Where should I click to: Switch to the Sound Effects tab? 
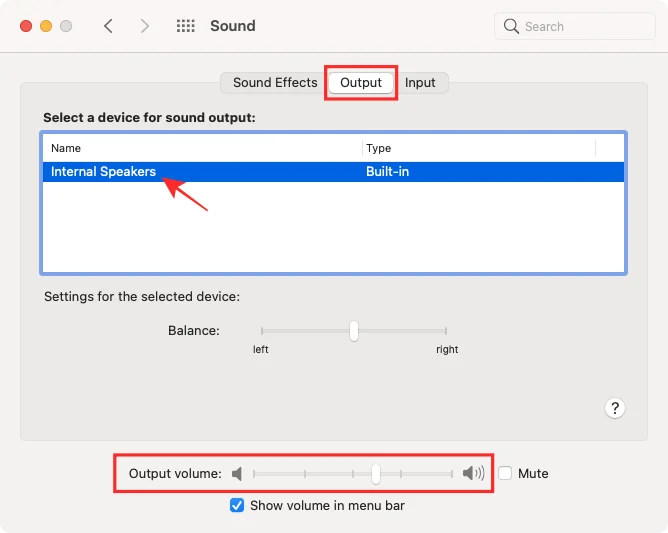[275, 83]
